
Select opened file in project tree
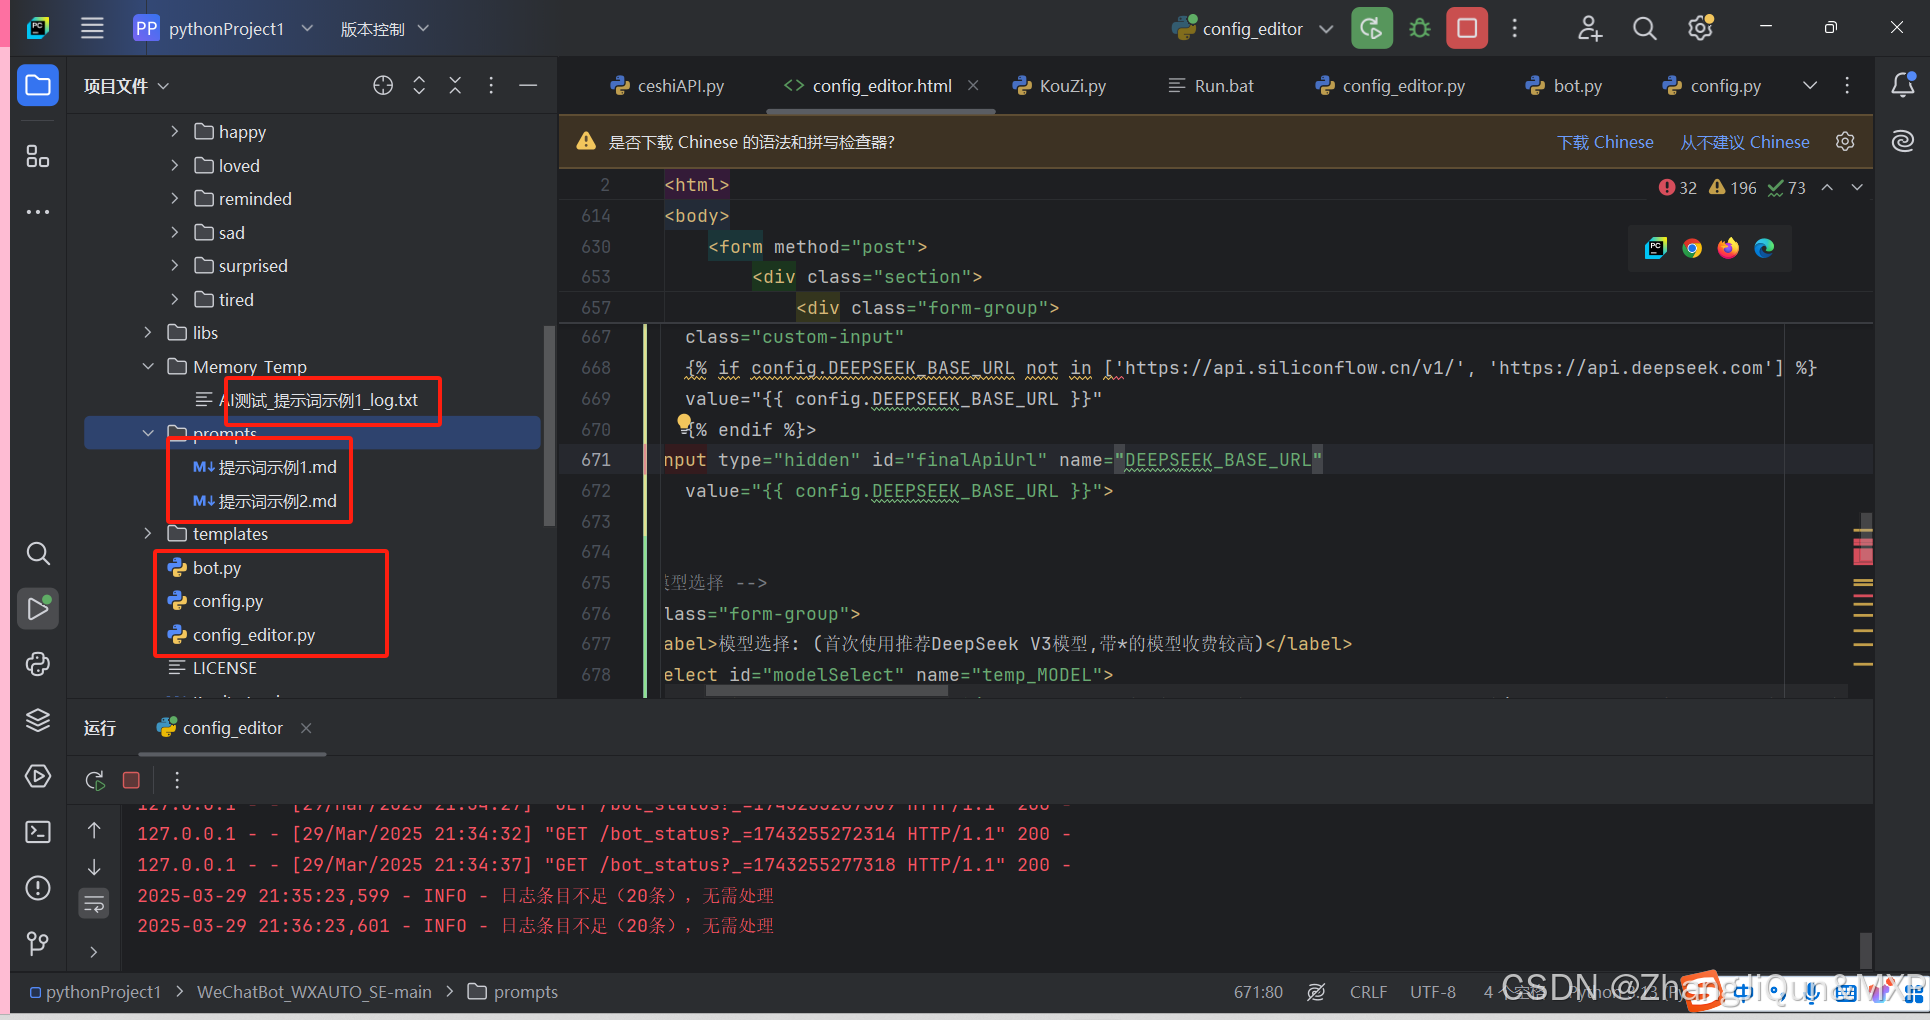coord(383,86)
